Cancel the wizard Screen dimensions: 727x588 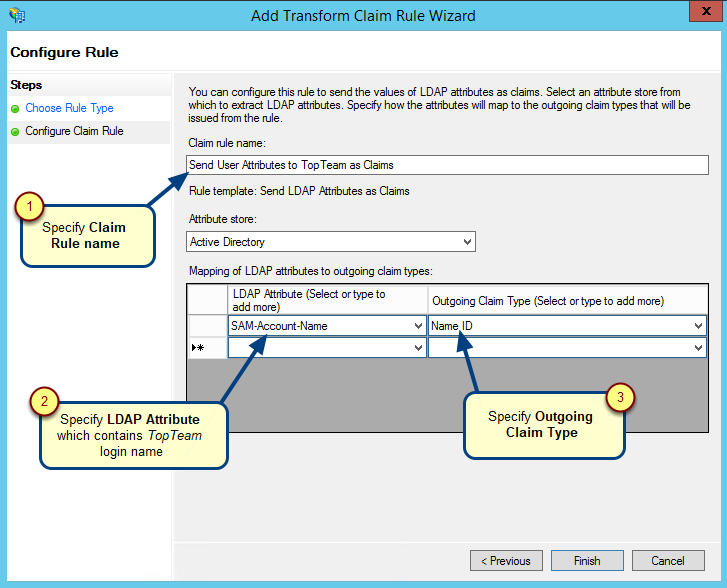[668, 561]
